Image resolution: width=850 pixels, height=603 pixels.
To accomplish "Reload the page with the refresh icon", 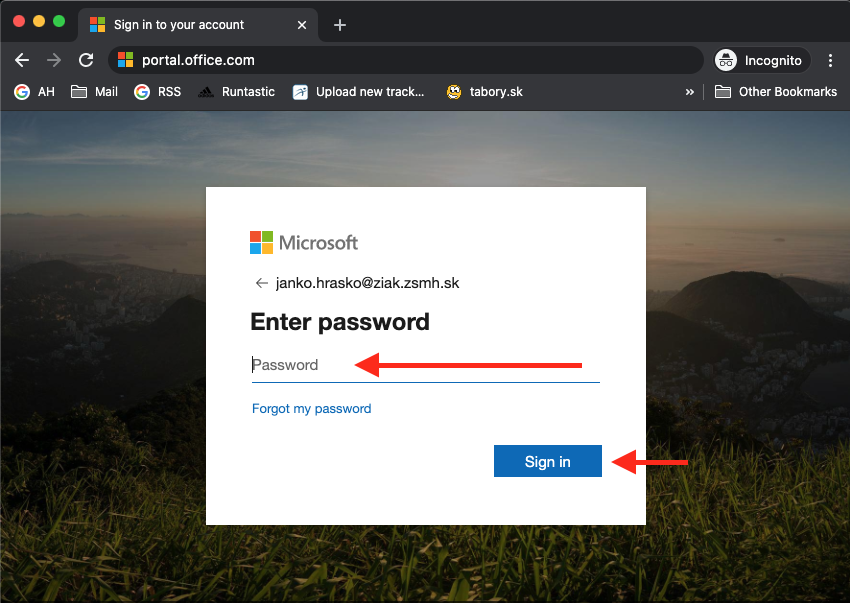I will [x=86, y=60].
